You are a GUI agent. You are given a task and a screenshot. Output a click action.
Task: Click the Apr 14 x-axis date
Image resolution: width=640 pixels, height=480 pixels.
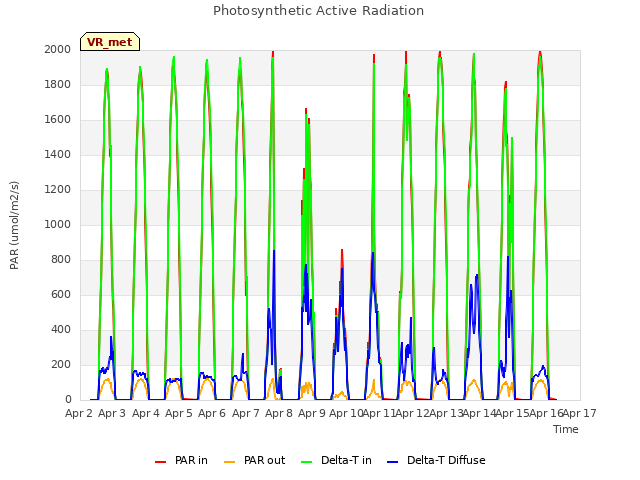(479, 413)
